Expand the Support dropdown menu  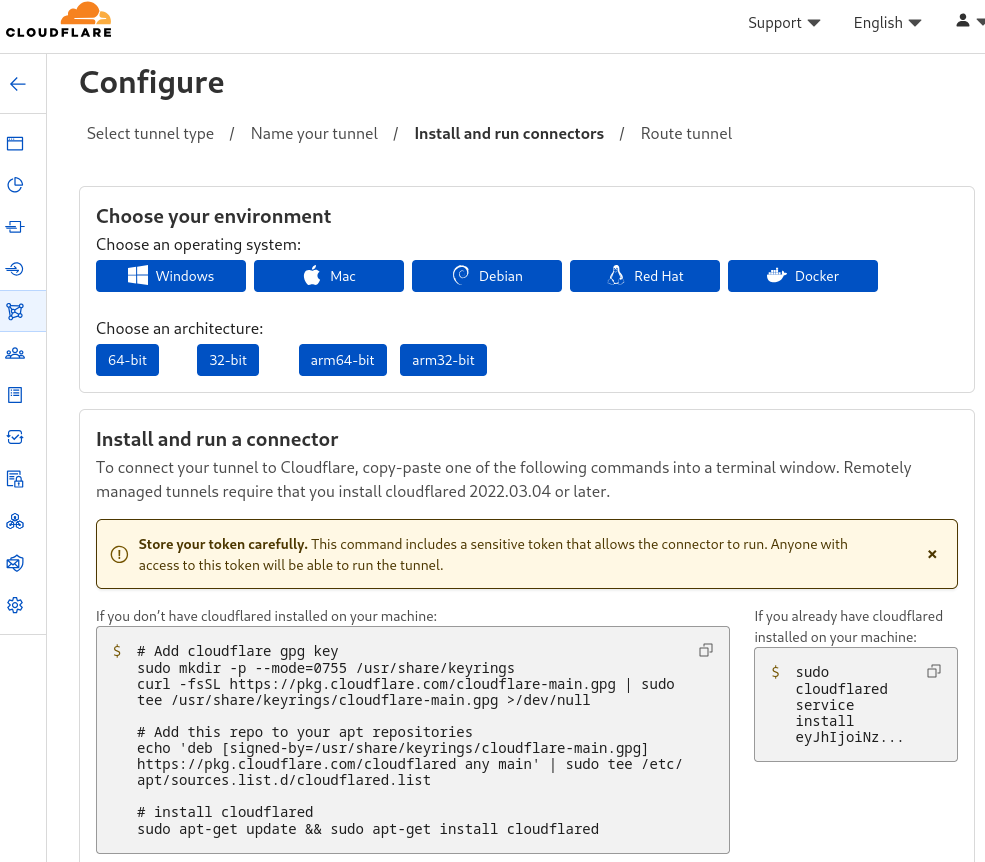coord(784,23)
